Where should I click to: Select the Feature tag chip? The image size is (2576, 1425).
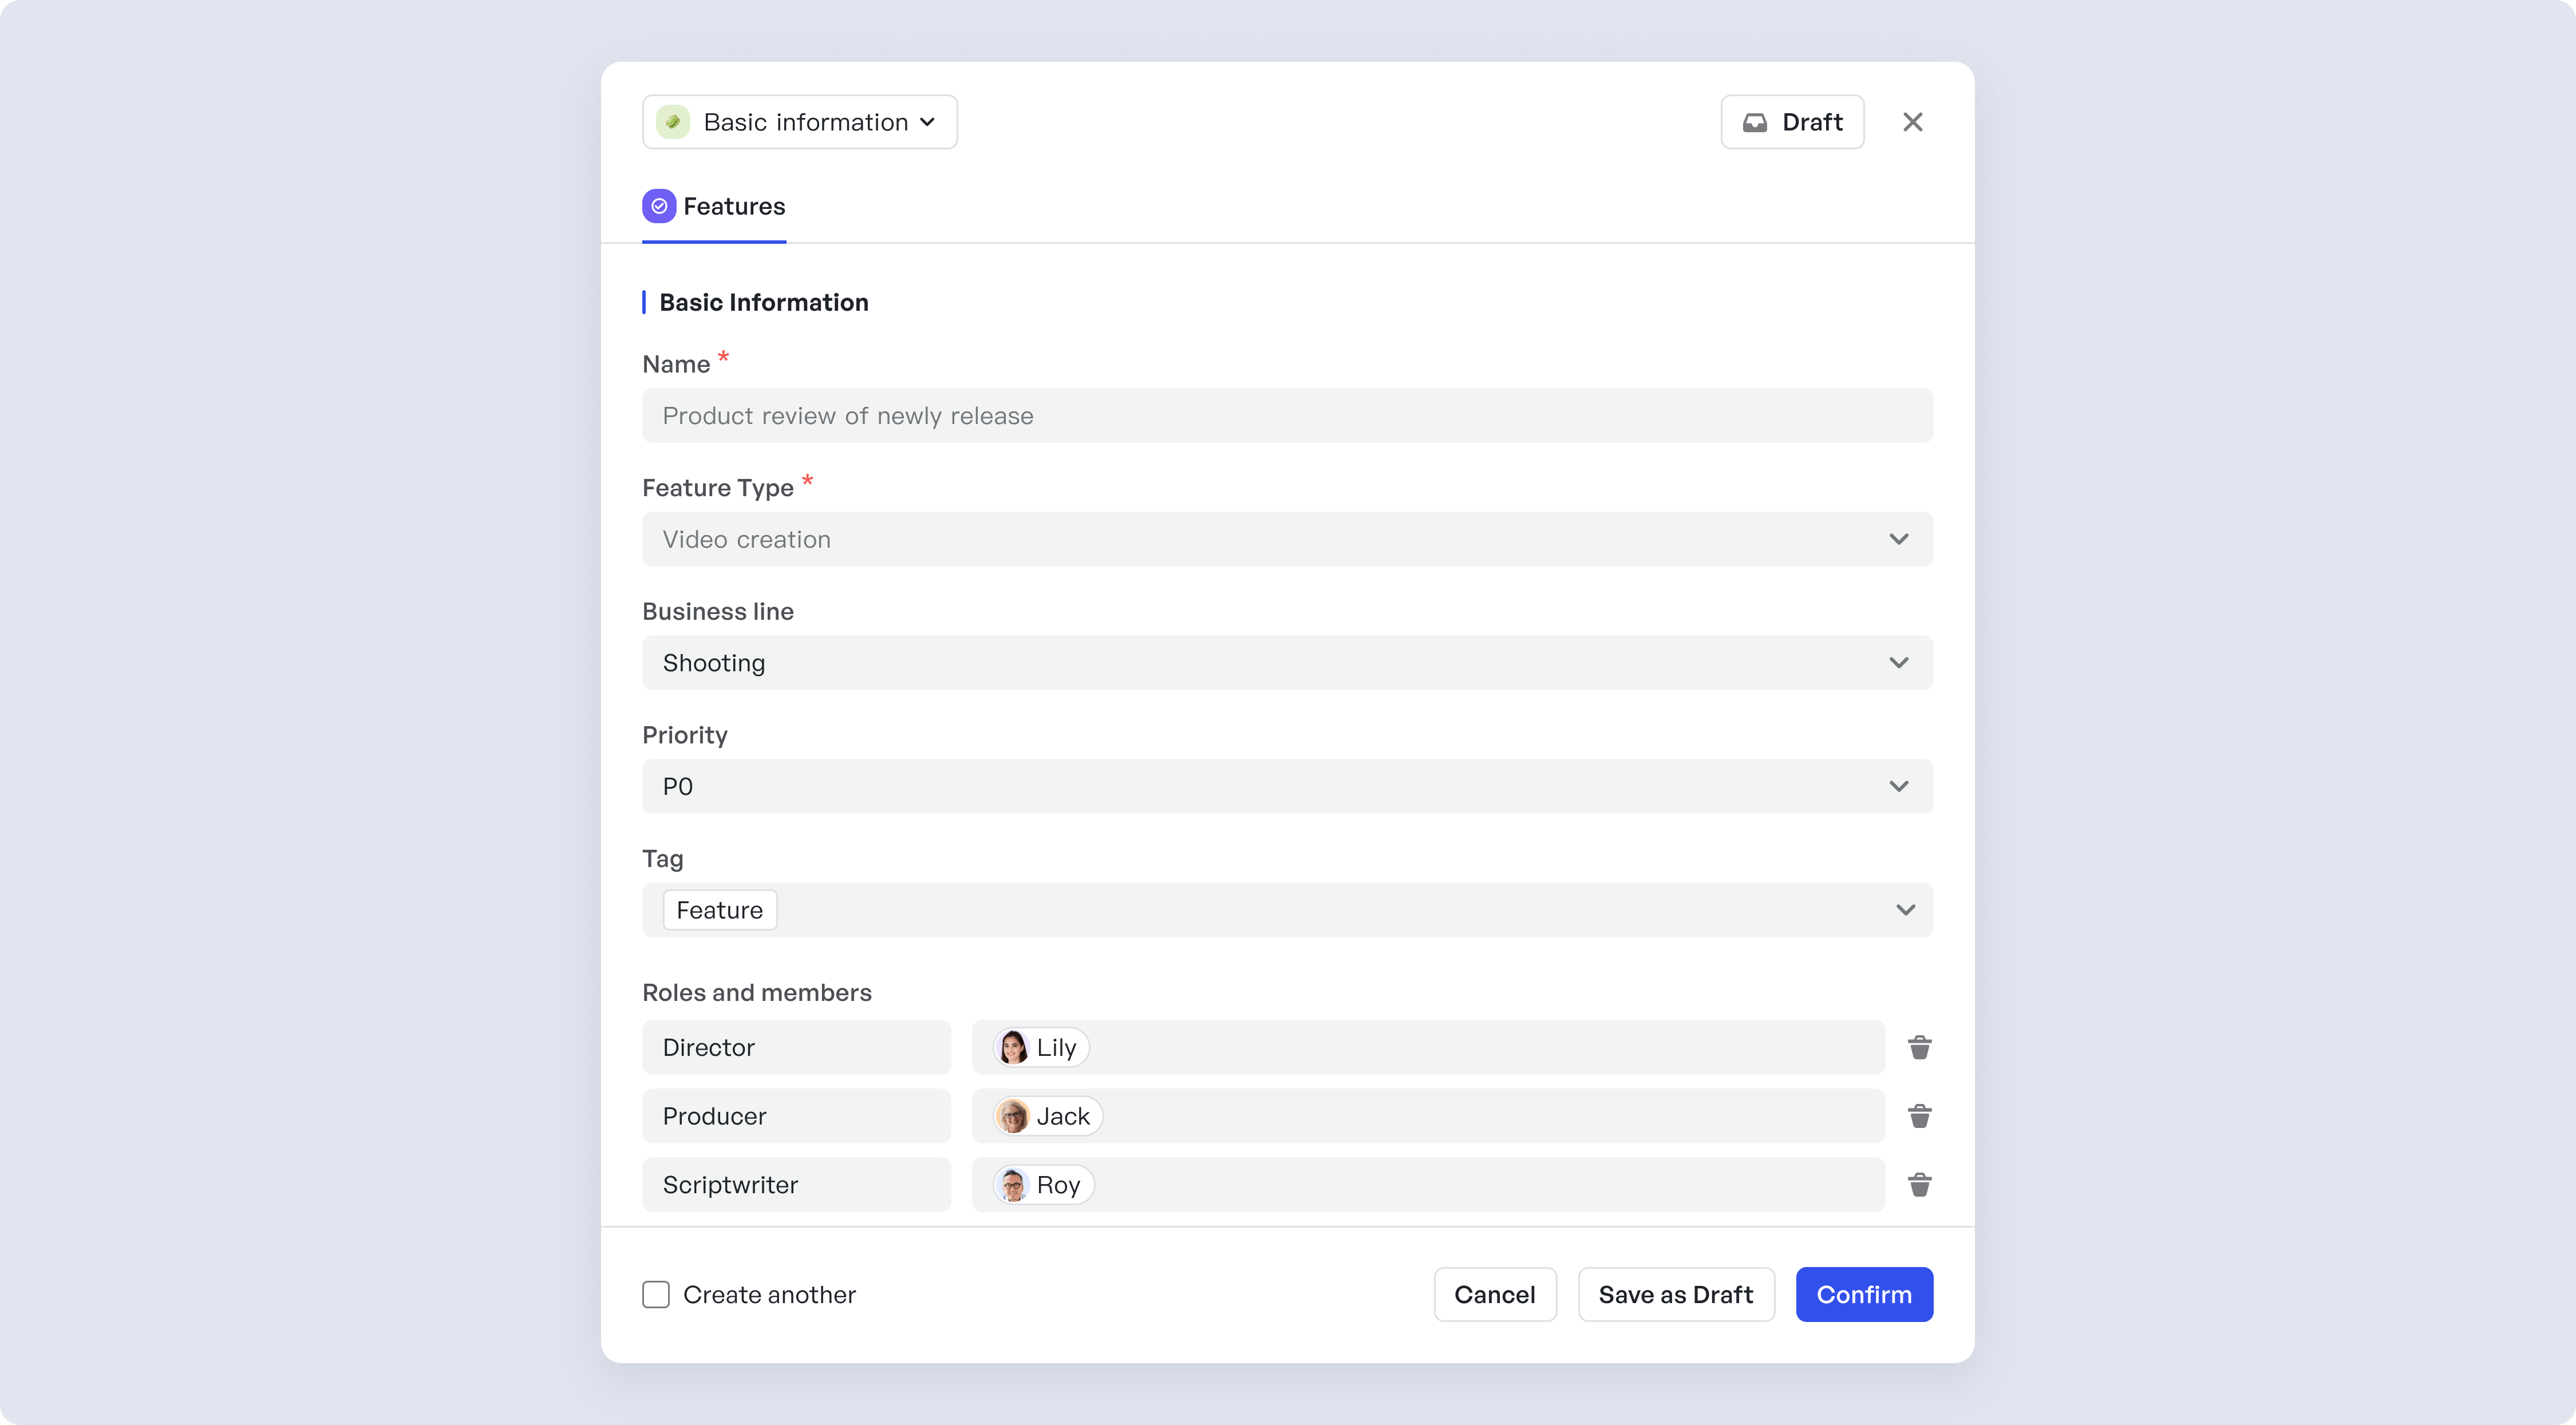(720, 910)
